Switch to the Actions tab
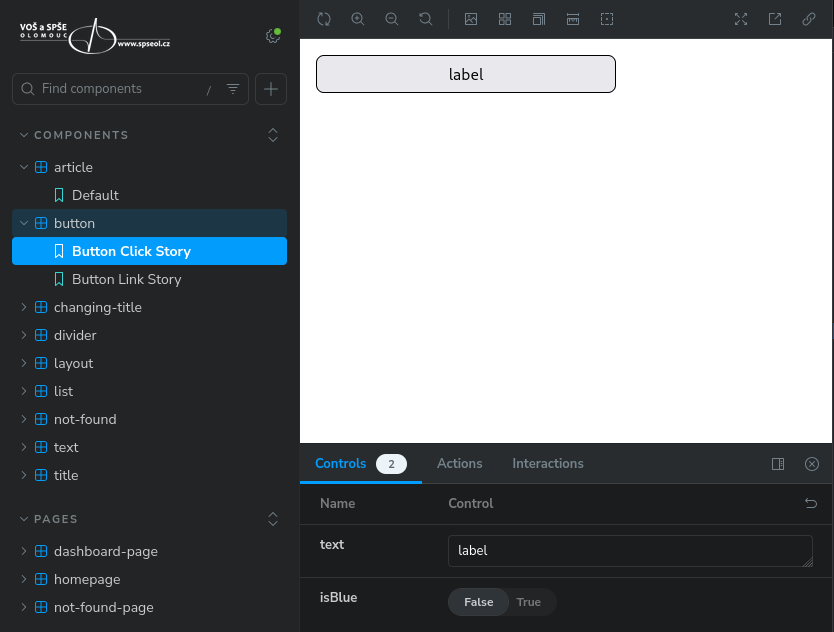The width and height of the screenshot is (834, 632). [x=459, y=463]
